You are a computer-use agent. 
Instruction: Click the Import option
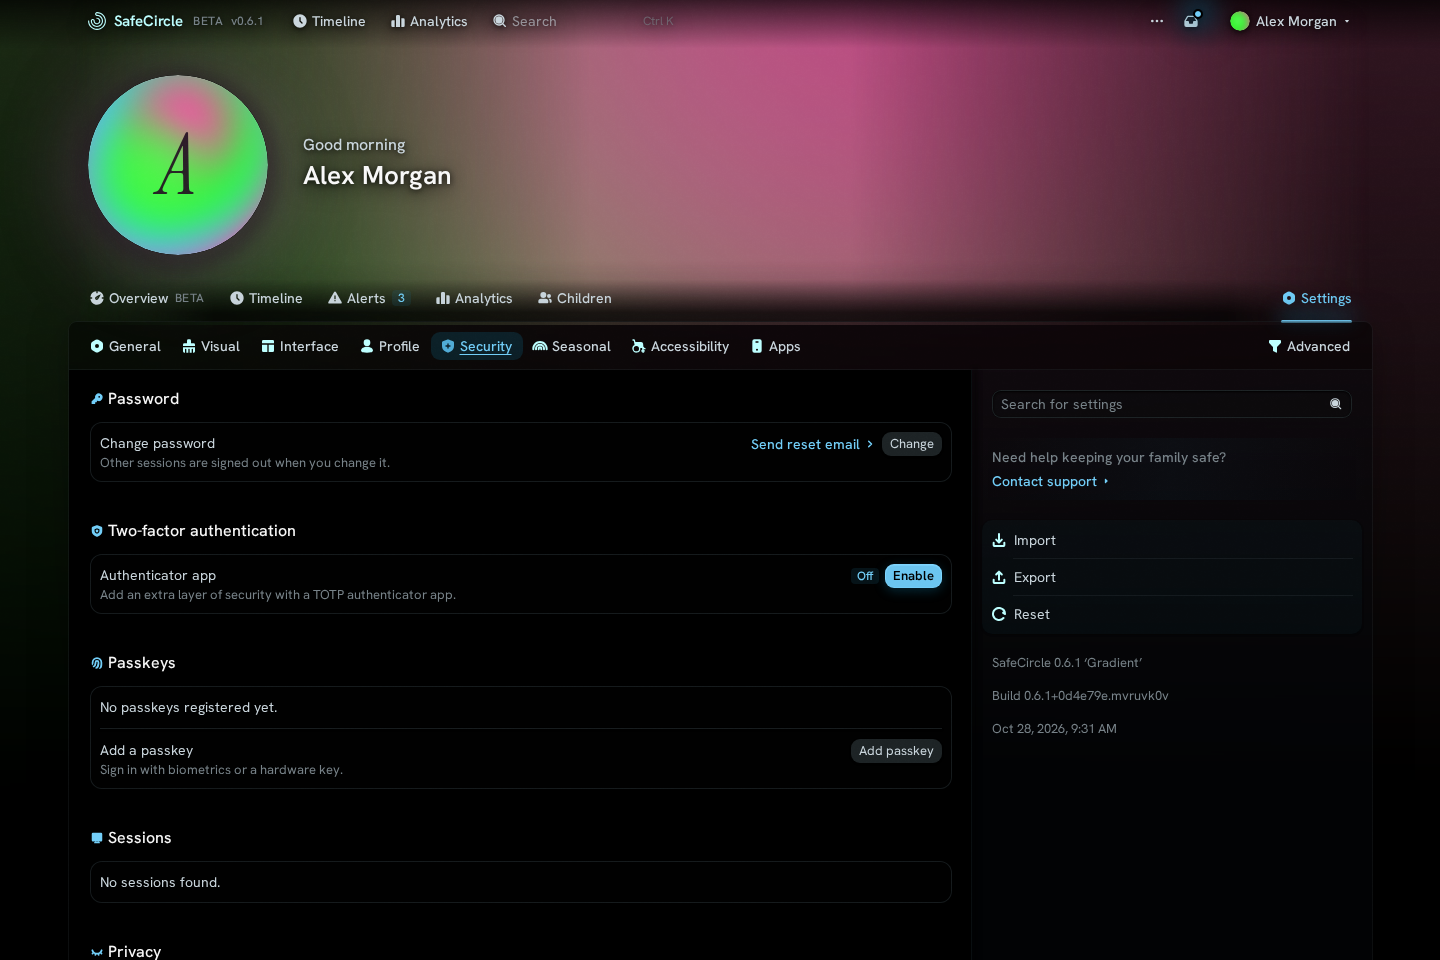pos(1172,540)
